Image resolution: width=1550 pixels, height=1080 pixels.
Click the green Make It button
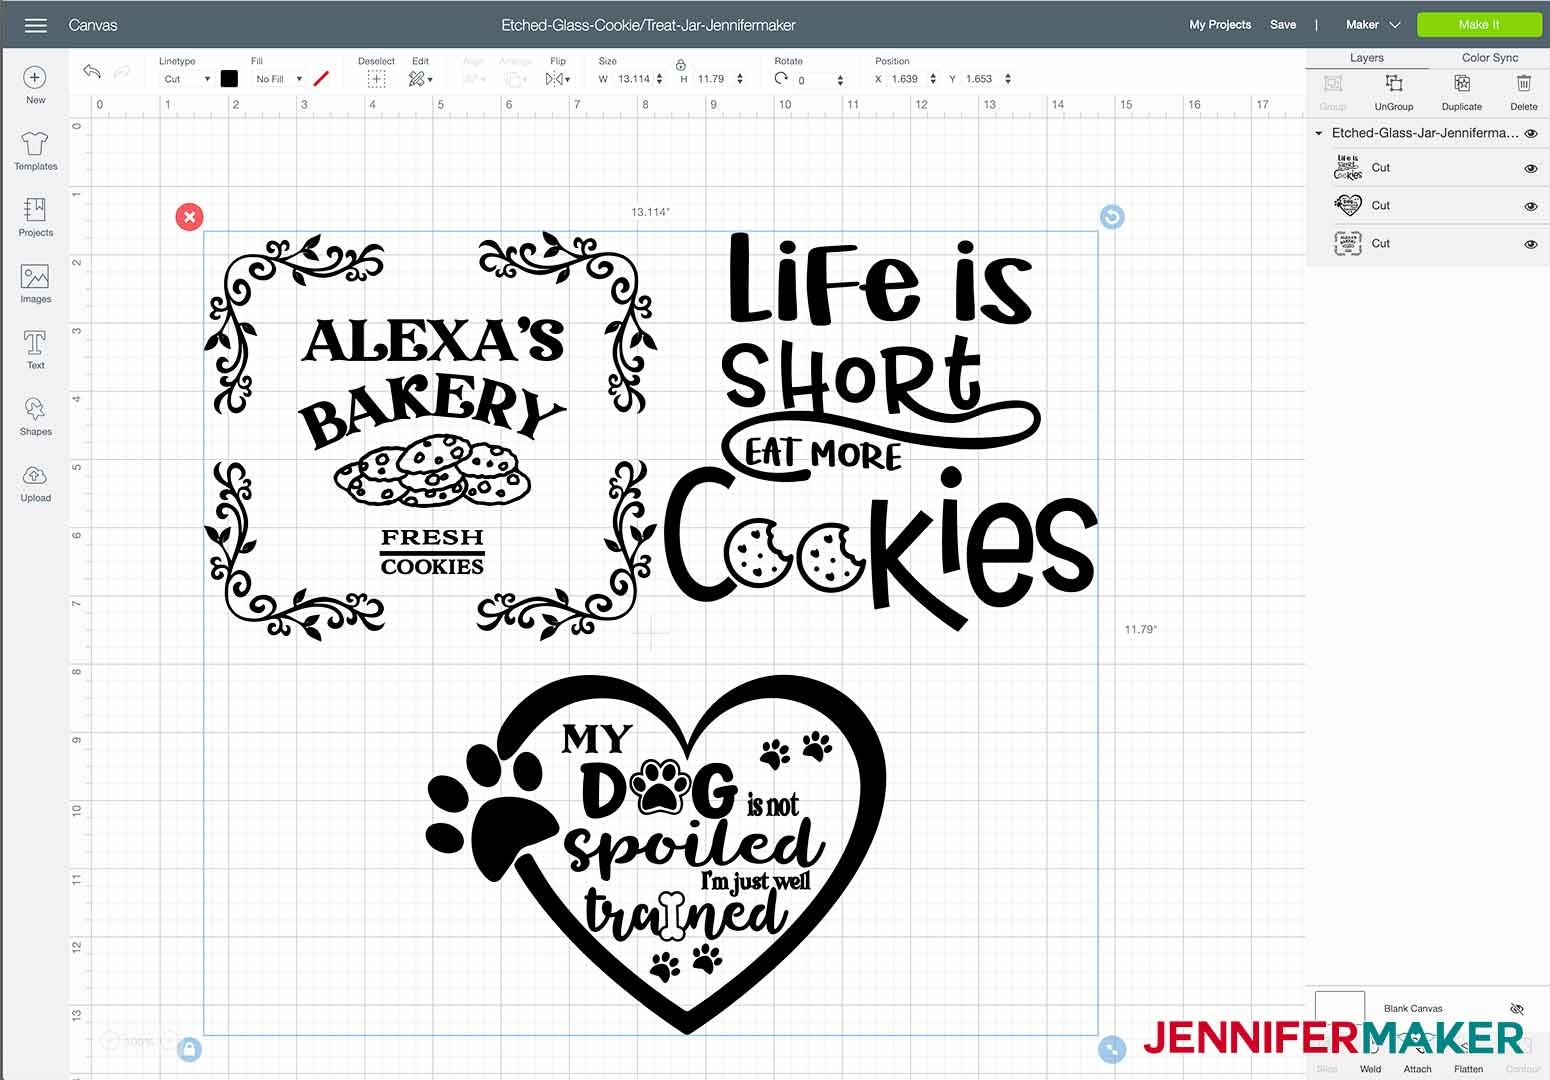click(x=1478, y=25)
